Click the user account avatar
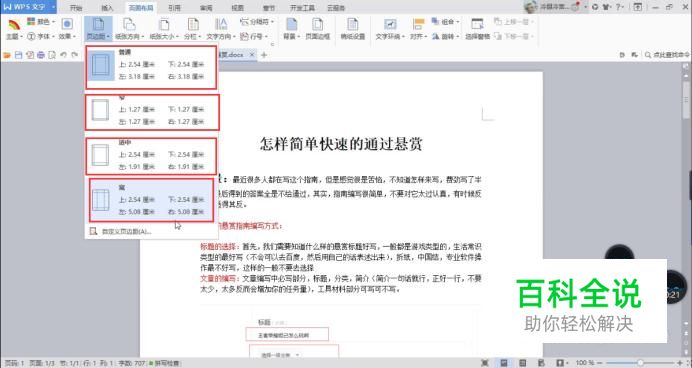The width and height of the screenshot is (692, 368). click(x=530, y=7)
